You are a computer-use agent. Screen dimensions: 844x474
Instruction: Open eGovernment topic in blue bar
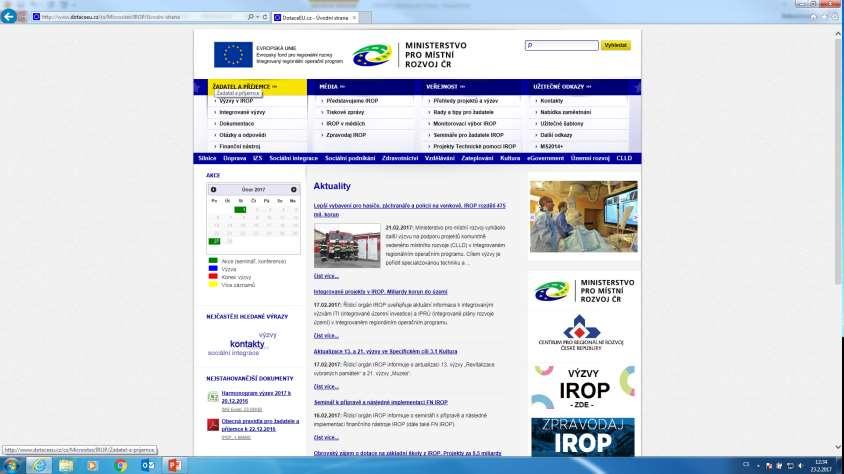coord(545,158)
